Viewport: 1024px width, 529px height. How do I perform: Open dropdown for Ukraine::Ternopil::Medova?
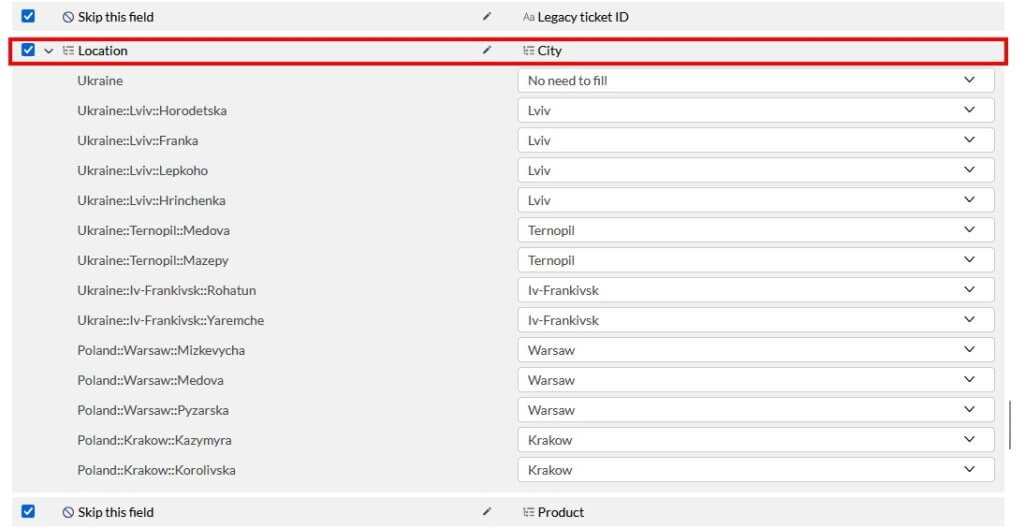[x=755, y=230]
